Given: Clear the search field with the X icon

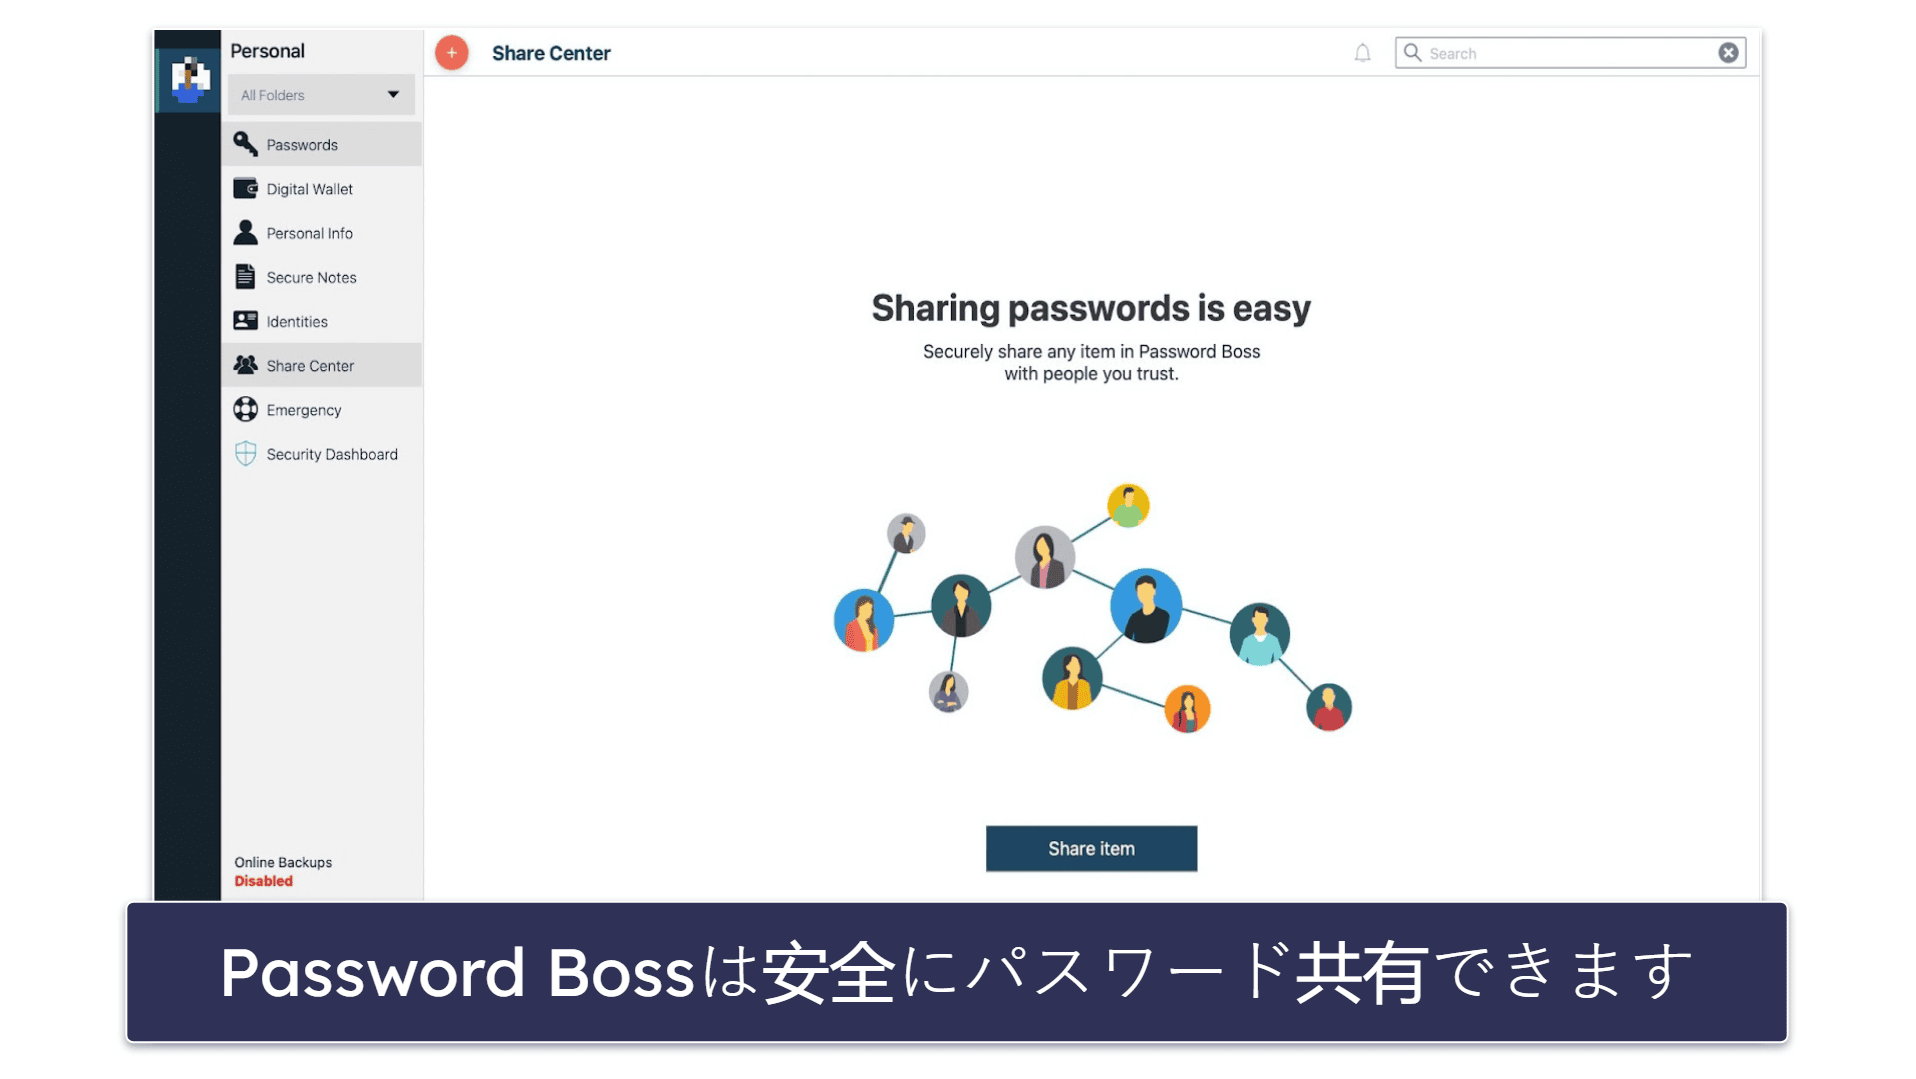Looking at the screenshot, I should pos(1727,53).
